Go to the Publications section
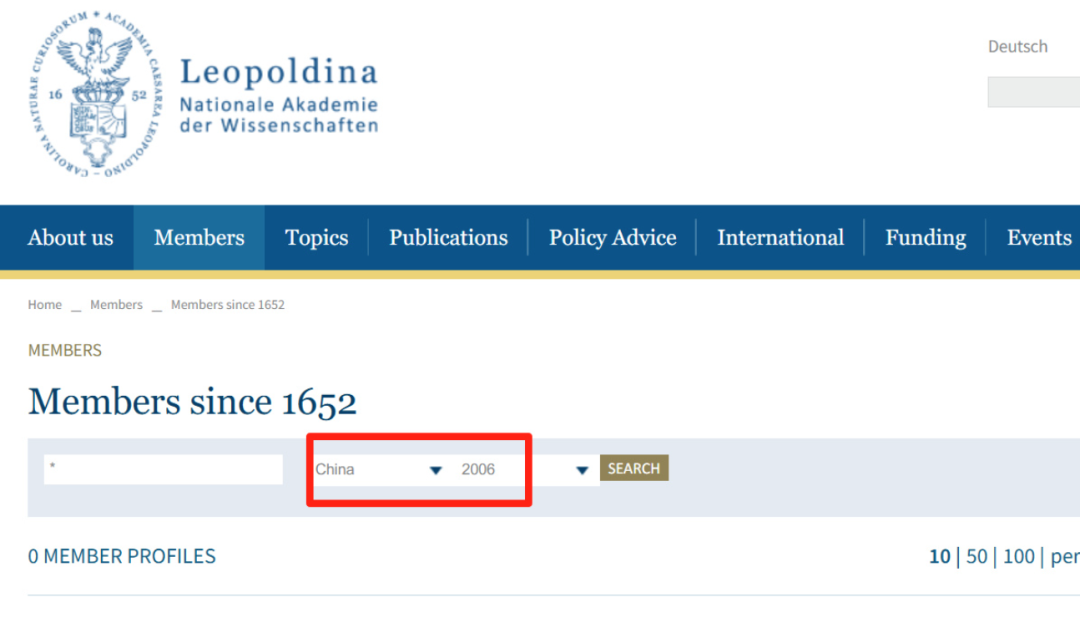Viewport: 1080px width, 638px height. [x=448, y=238]
